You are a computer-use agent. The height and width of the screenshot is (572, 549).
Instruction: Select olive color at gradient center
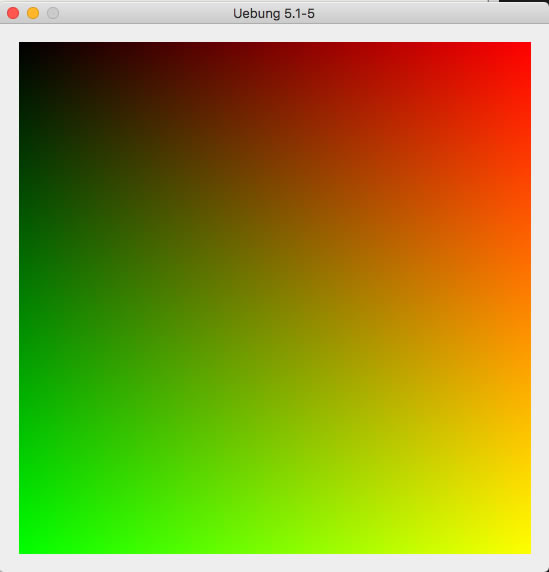tap(275, 298)
